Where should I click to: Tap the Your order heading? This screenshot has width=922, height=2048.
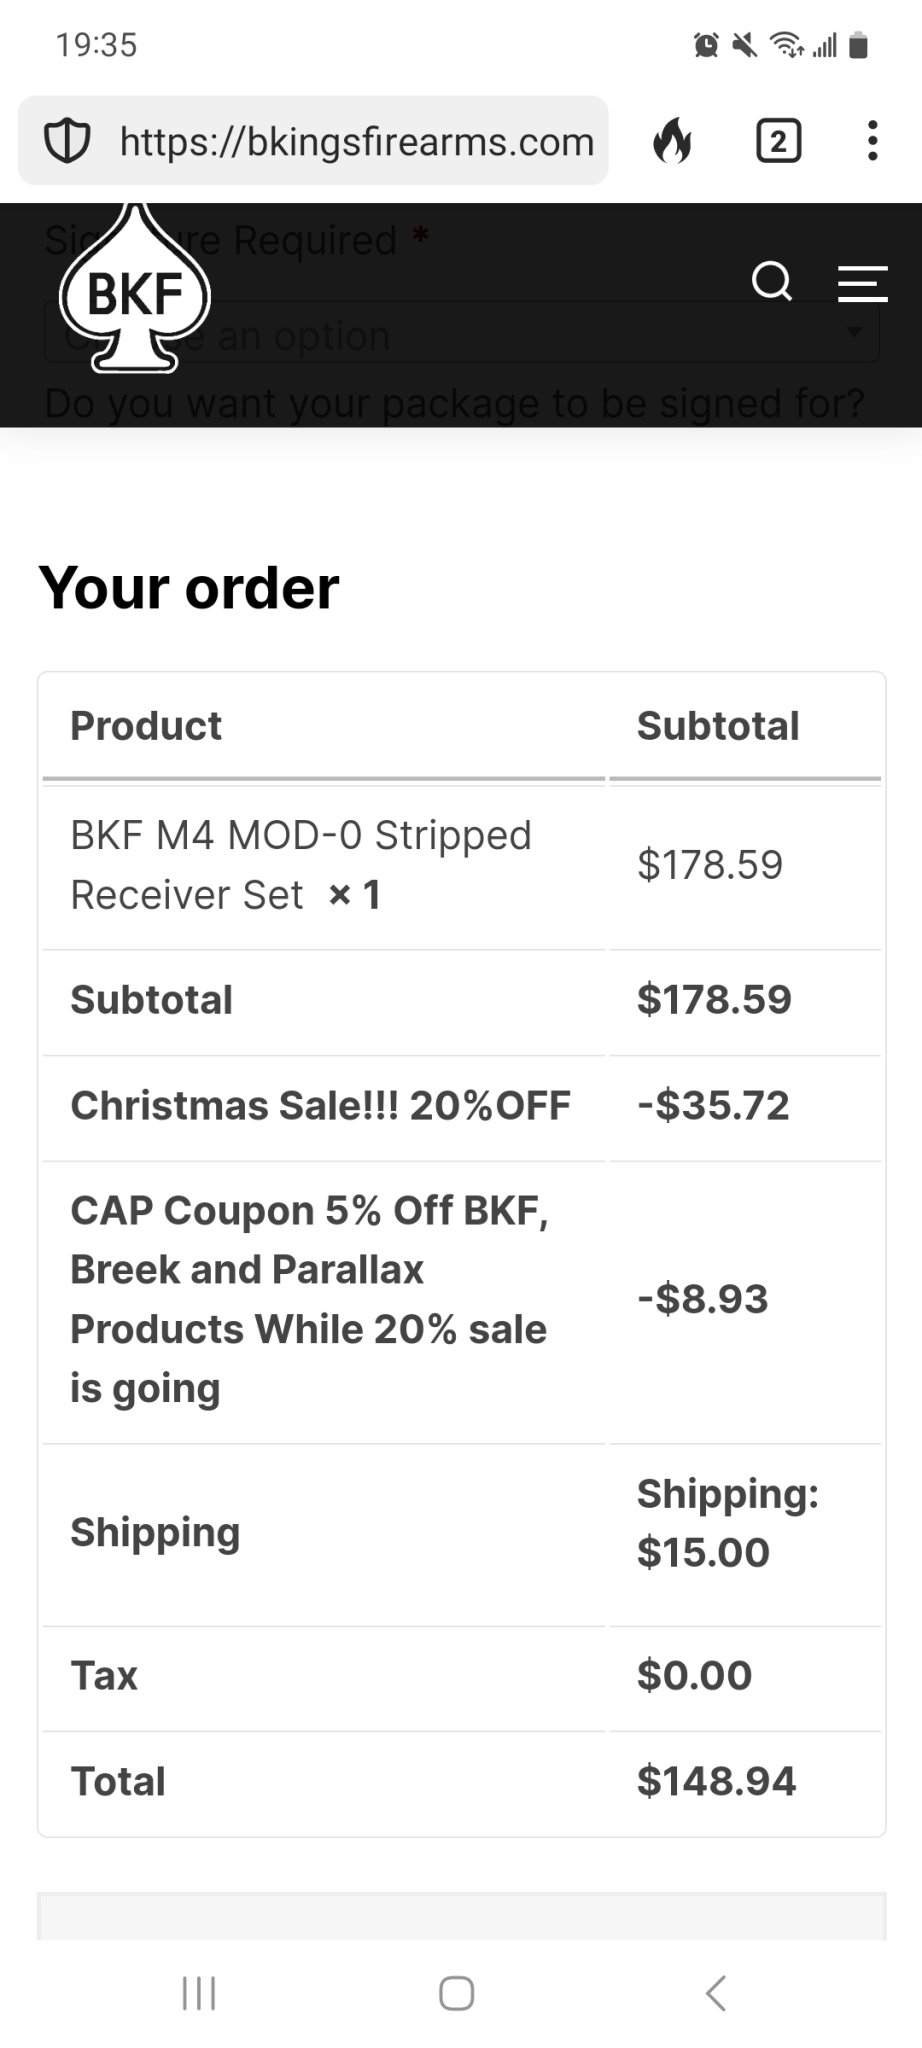(x=189, y=588)
